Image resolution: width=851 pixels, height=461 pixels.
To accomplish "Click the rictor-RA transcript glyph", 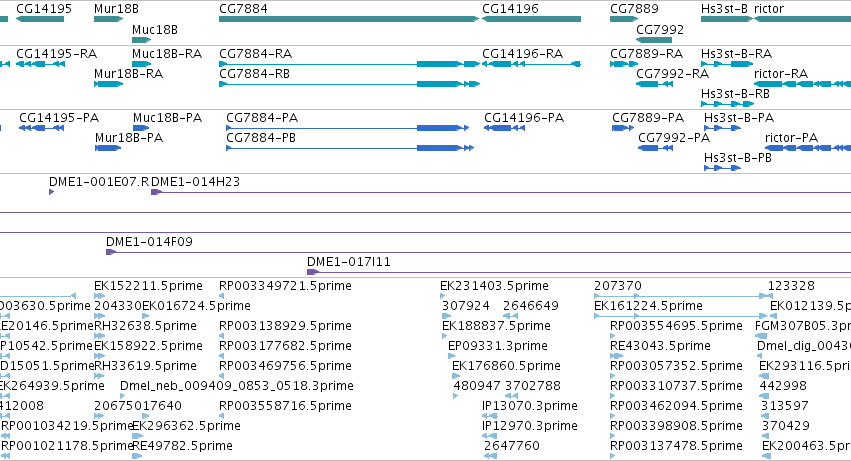I will point(803,84).
